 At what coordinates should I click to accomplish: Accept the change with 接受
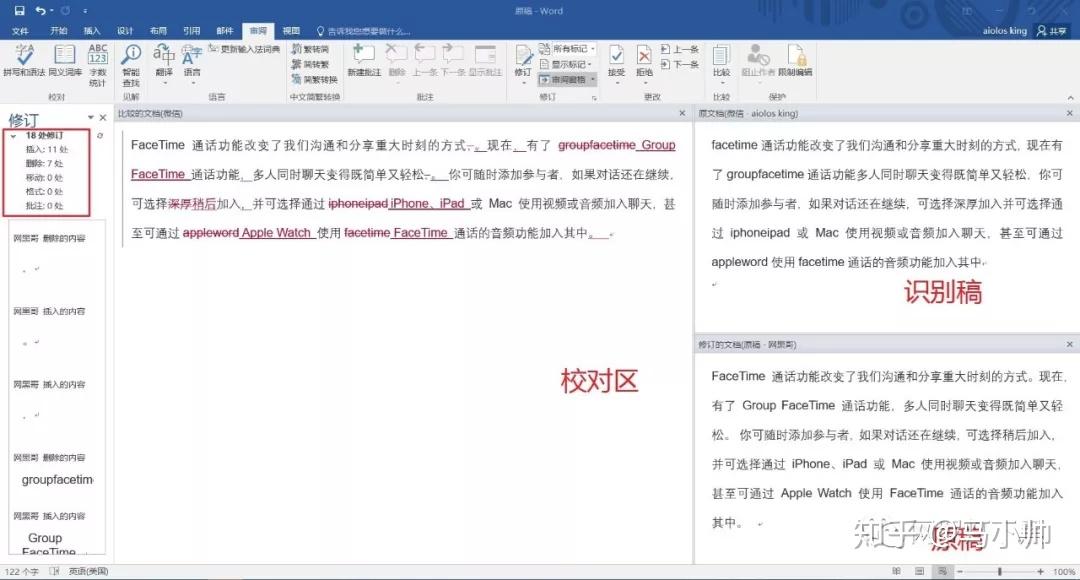pyautogui.click(x=616, y=63)
